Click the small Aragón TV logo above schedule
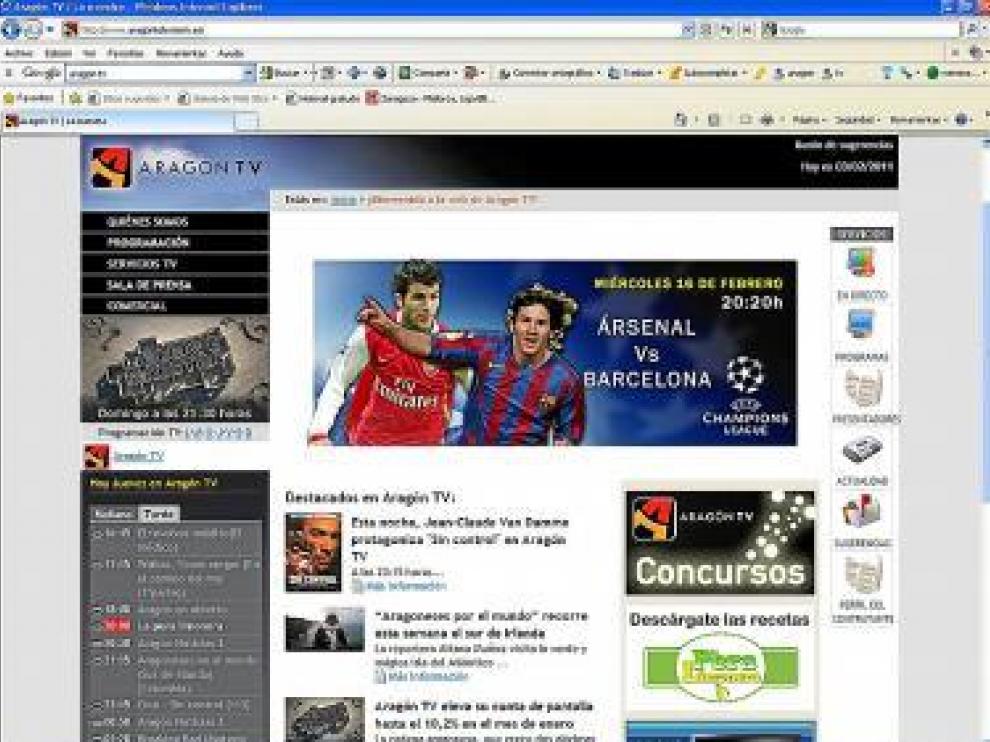The width and height of the screenshot is (990, 742). 97,456
